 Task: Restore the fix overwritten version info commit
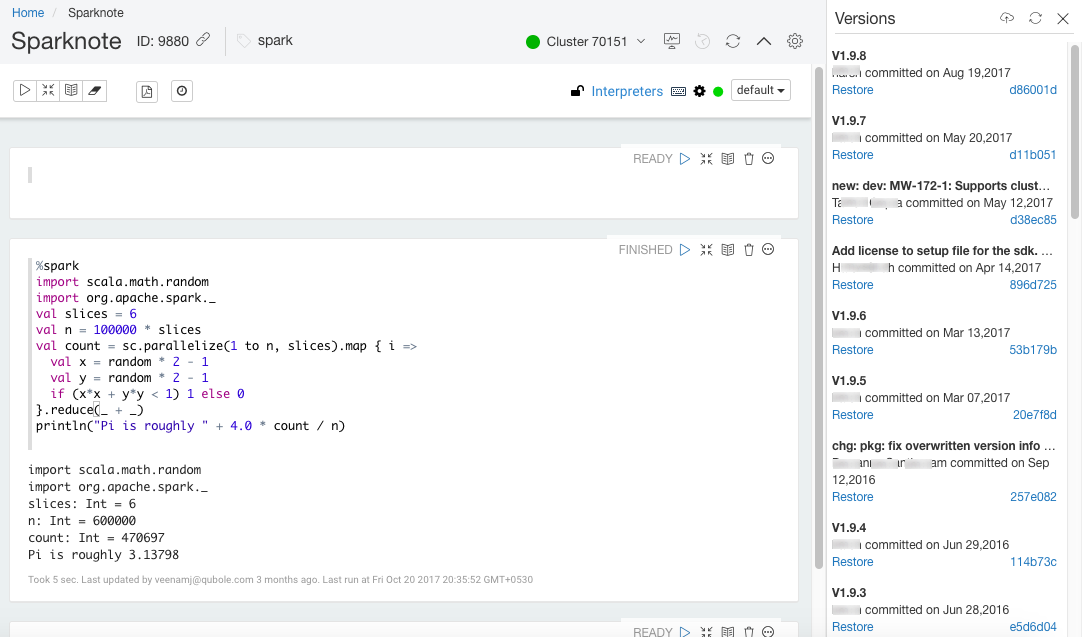[852, 497]
